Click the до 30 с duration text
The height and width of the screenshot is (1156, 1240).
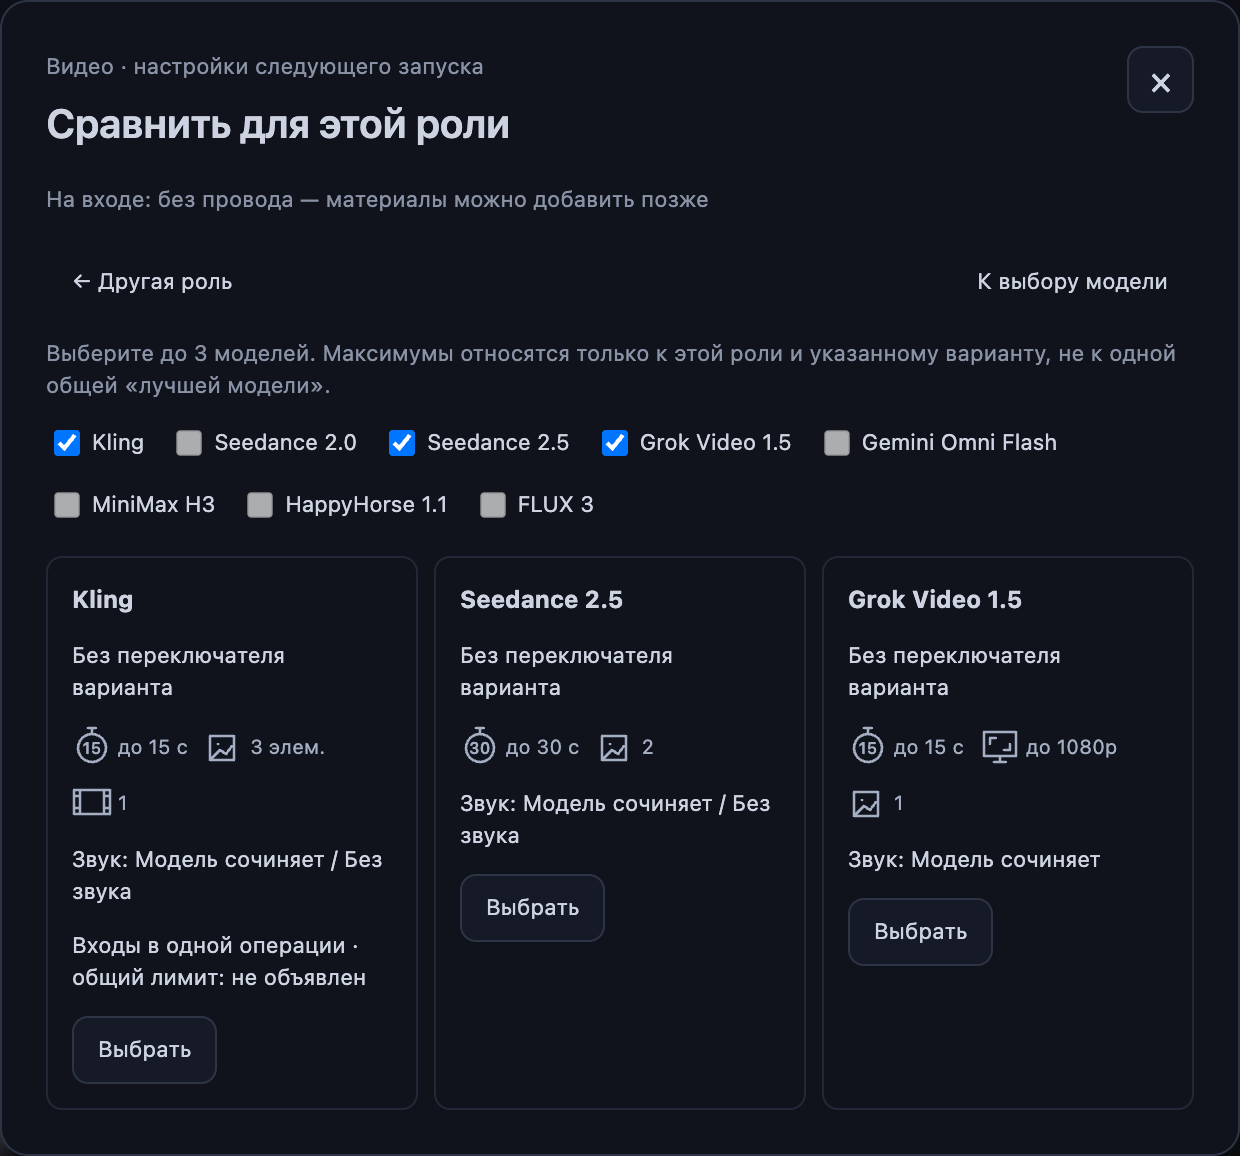coord(542,748)
